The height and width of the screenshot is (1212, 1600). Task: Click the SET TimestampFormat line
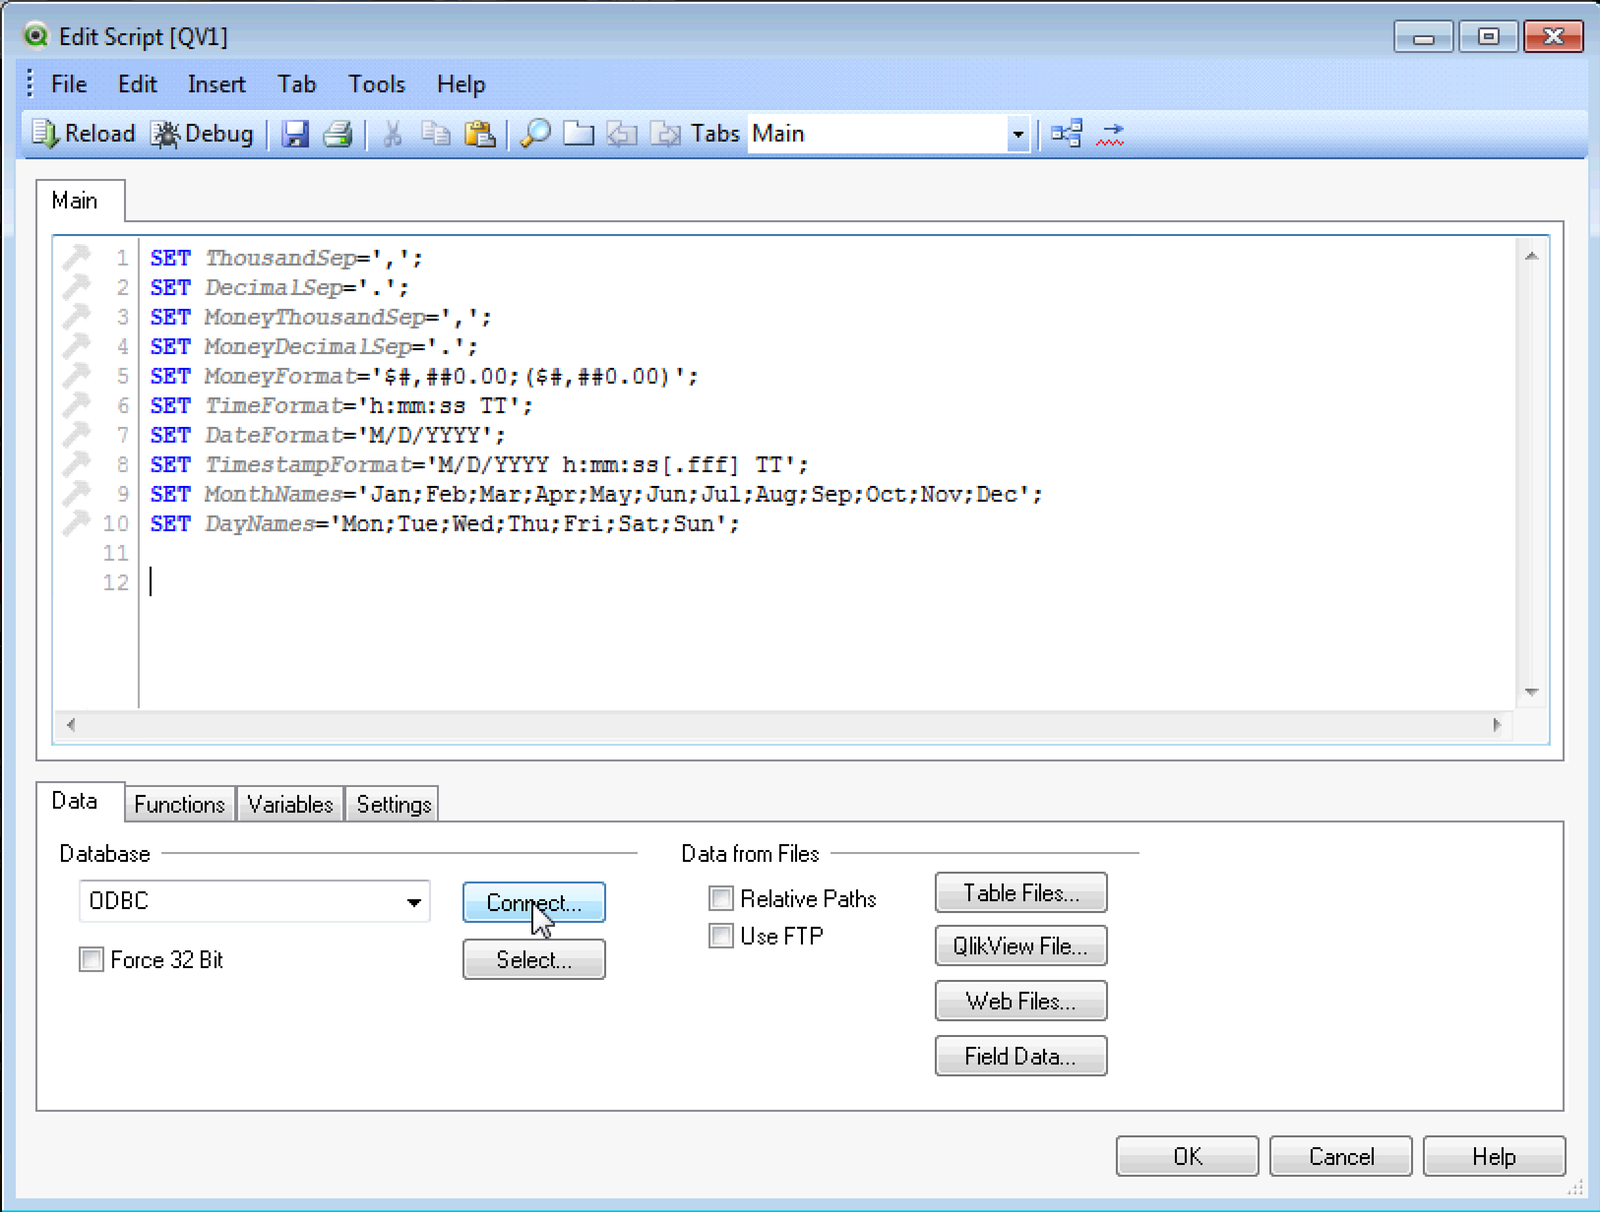[x=479, y=464]
